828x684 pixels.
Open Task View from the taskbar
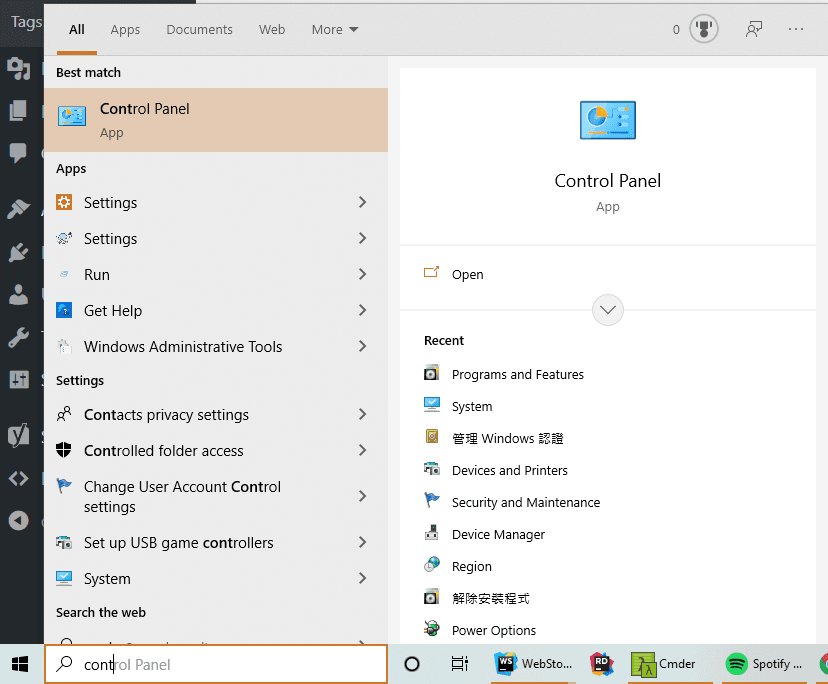point(459,664)
